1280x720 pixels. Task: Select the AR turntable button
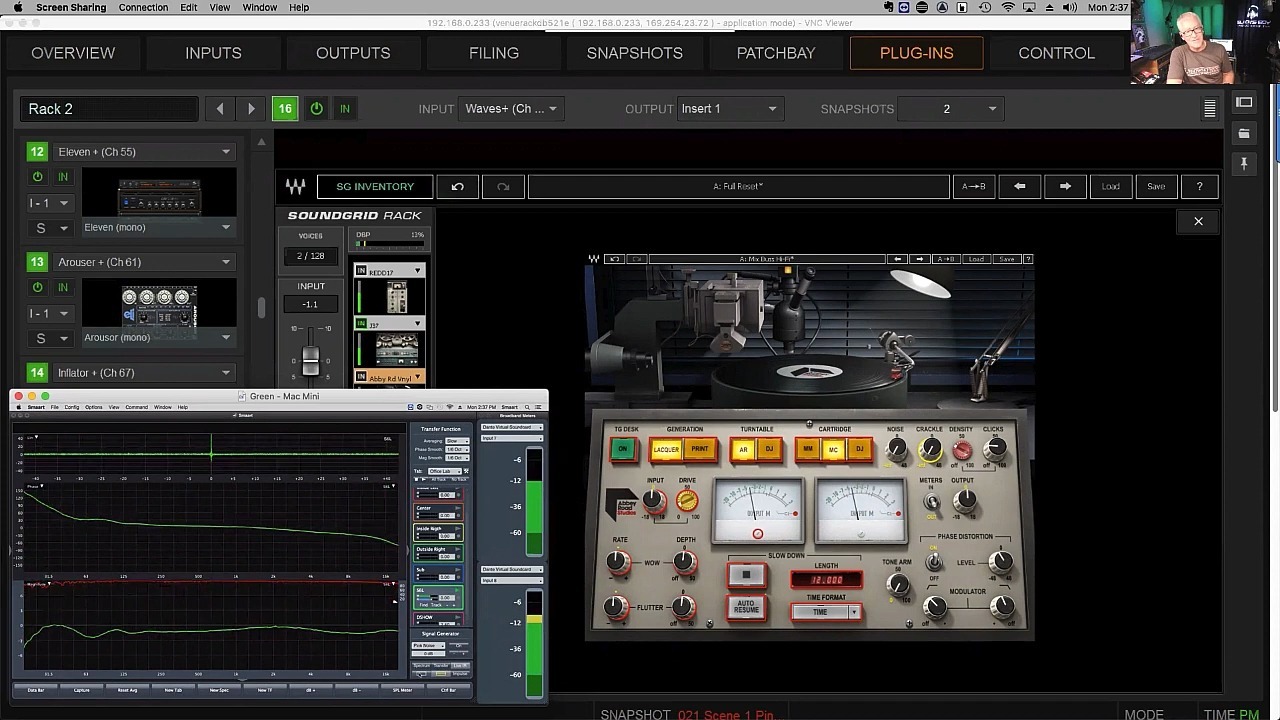click(743, 450)
